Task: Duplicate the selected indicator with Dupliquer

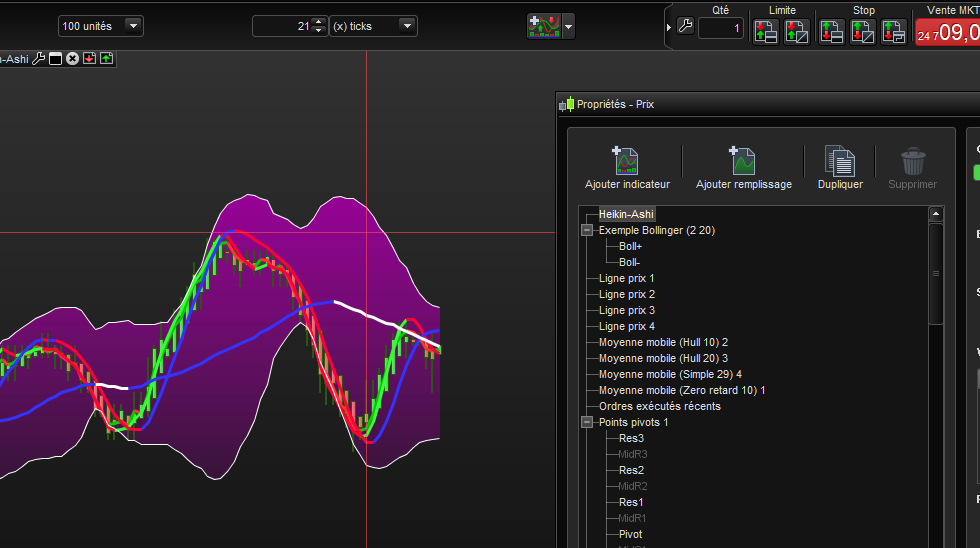Action: click(839, 161)
